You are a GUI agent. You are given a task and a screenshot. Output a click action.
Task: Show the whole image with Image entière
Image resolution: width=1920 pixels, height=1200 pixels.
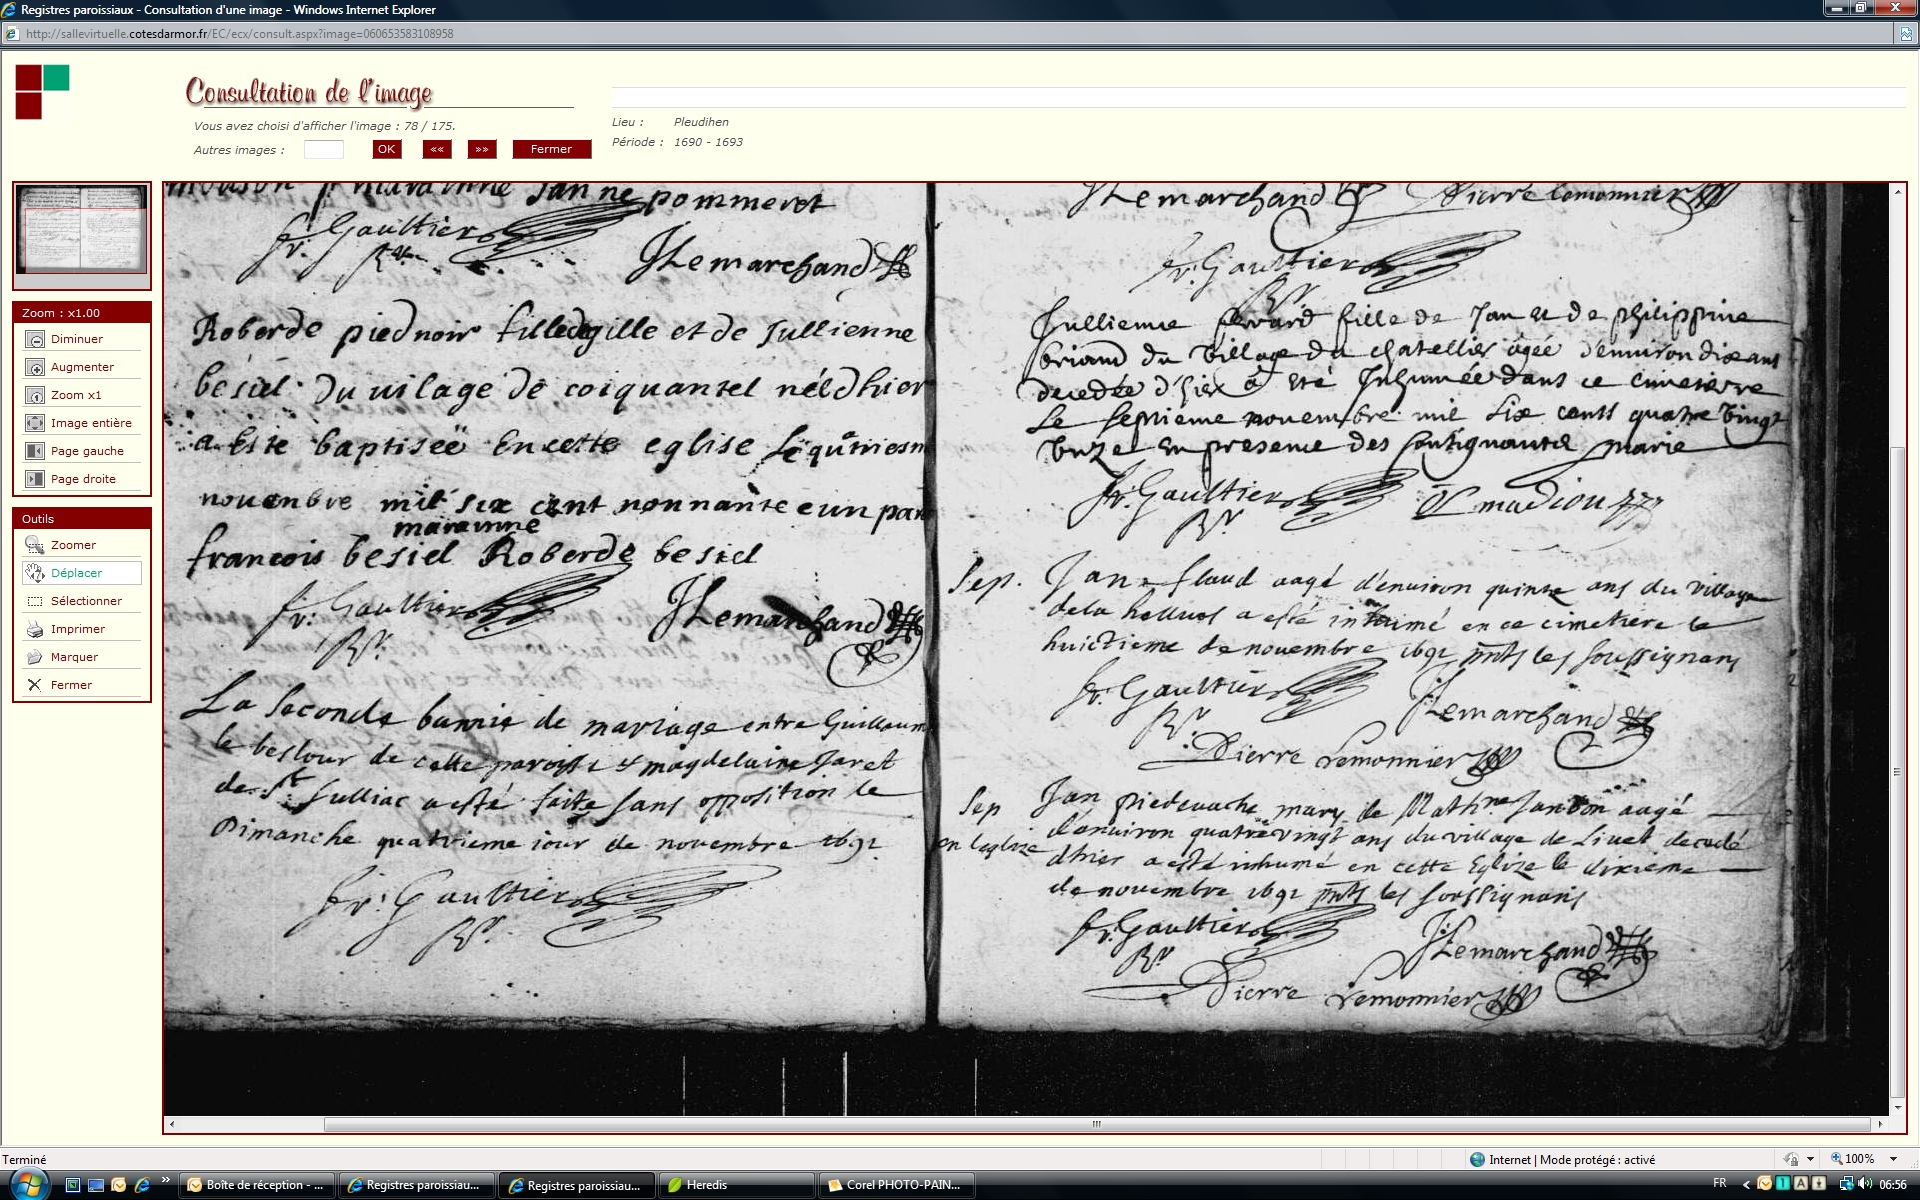tap(35, 423)
